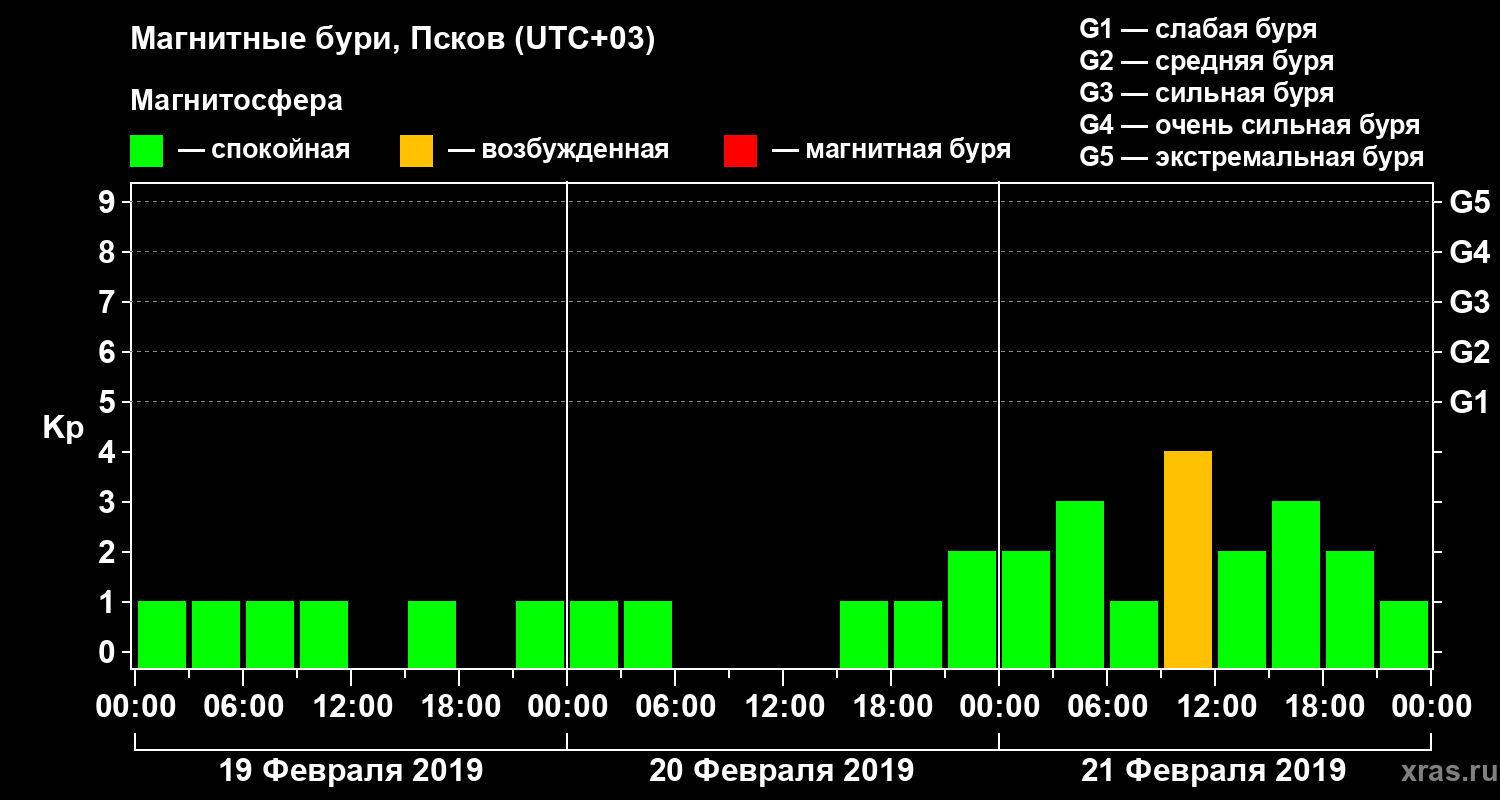Screen dimensions: 1500x800
Task: Click the 18:00 time label under 21 February
Action: pos(1323,707)
